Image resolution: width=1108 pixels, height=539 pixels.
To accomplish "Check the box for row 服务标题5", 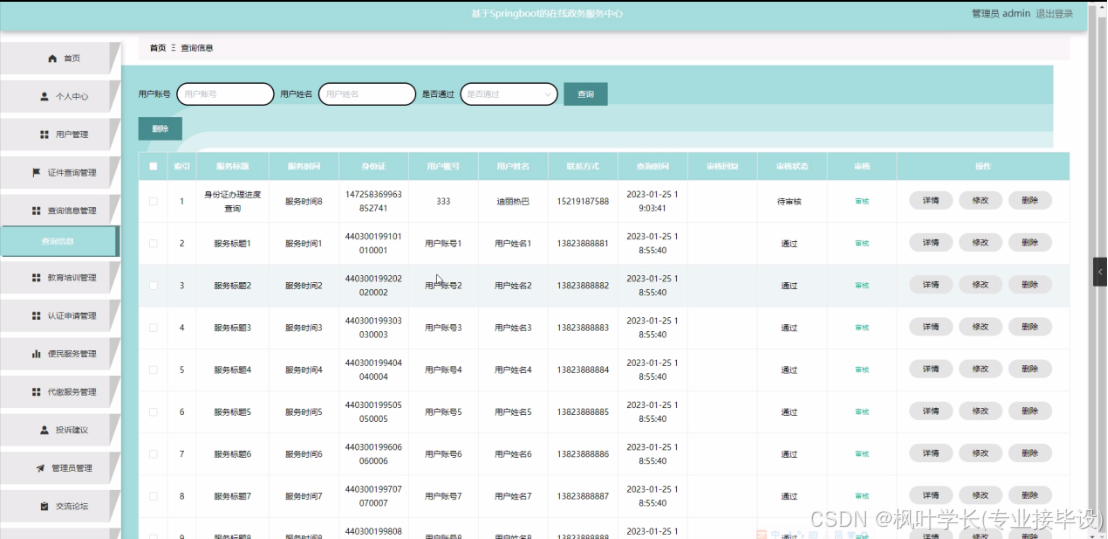I will pos(153,412).
